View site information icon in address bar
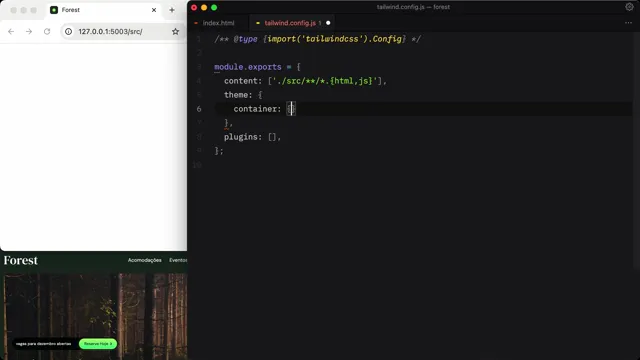The width and height of the screenshot is (640, 360). (x=69, y=31)
